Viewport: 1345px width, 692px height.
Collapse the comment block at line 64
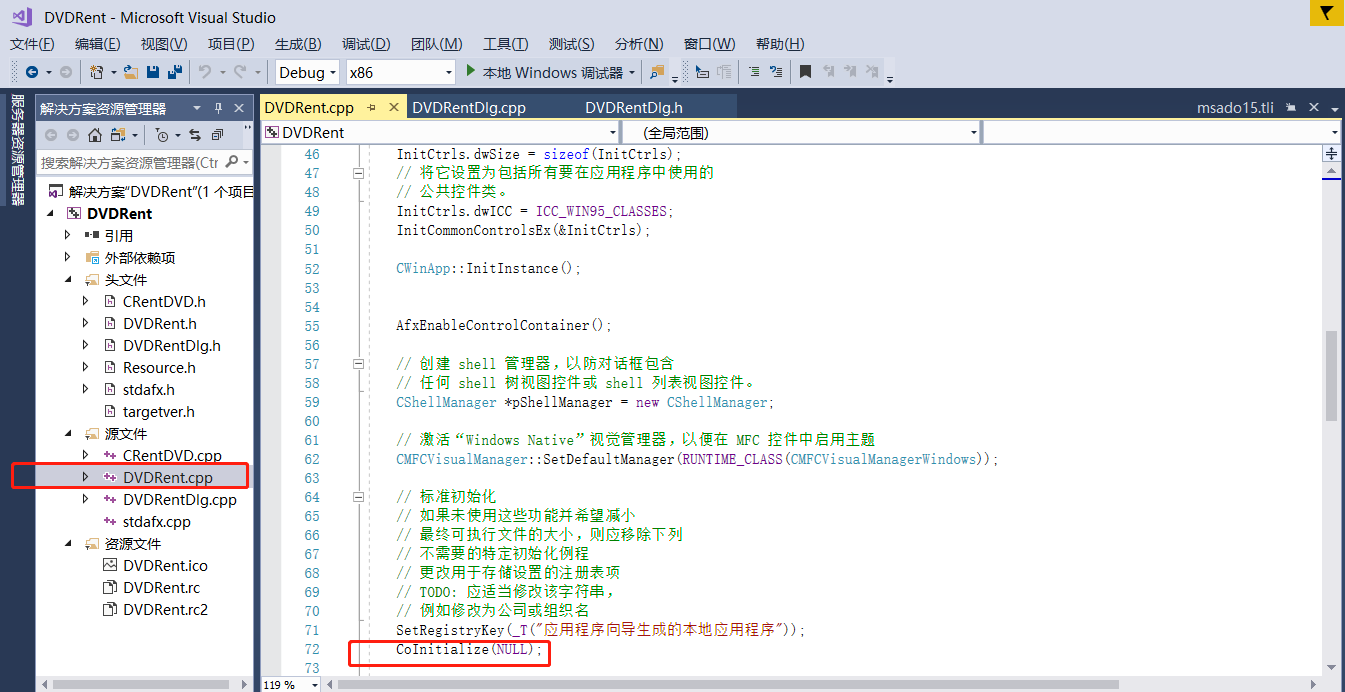pyautogui.click(x=359, y=497)
